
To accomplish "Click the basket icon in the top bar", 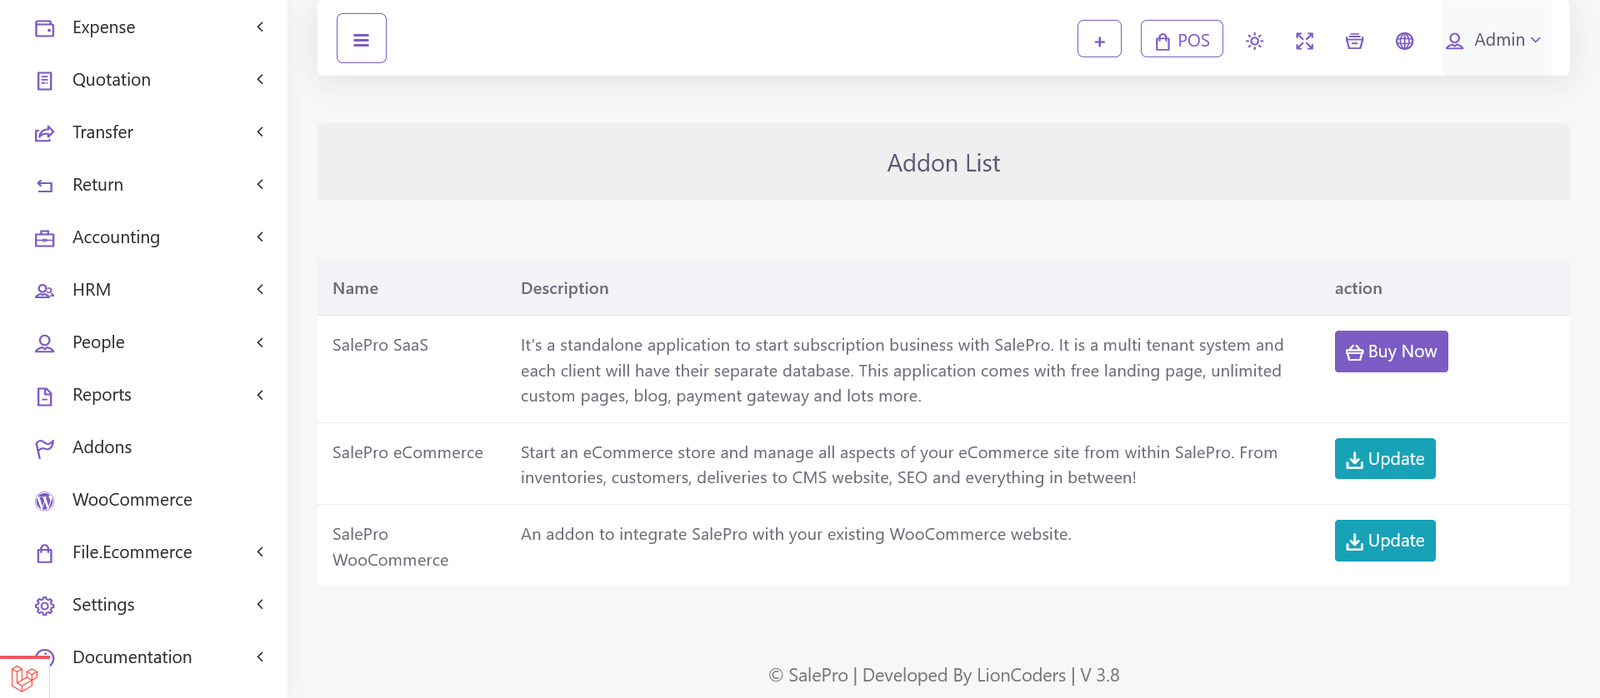I will point(1354,41).
